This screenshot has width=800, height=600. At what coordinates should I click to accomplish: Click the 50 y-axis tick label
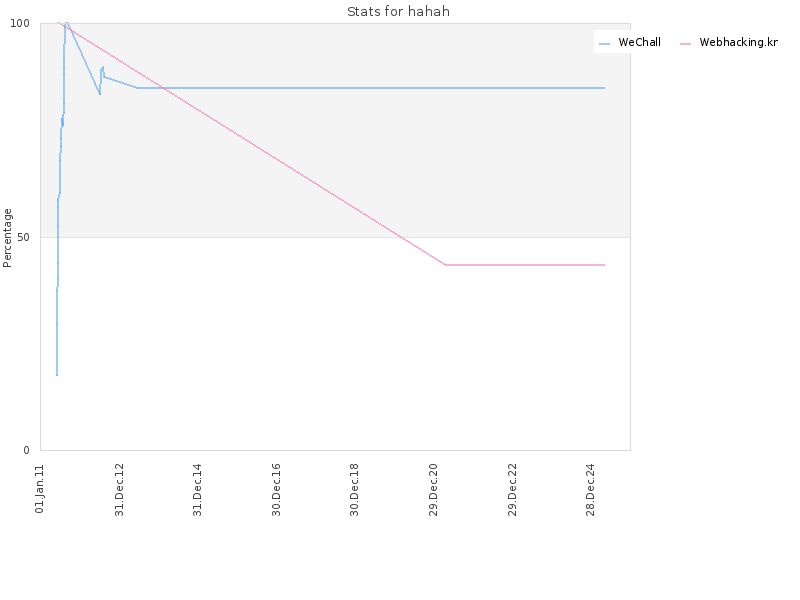[x=23, y=237]
